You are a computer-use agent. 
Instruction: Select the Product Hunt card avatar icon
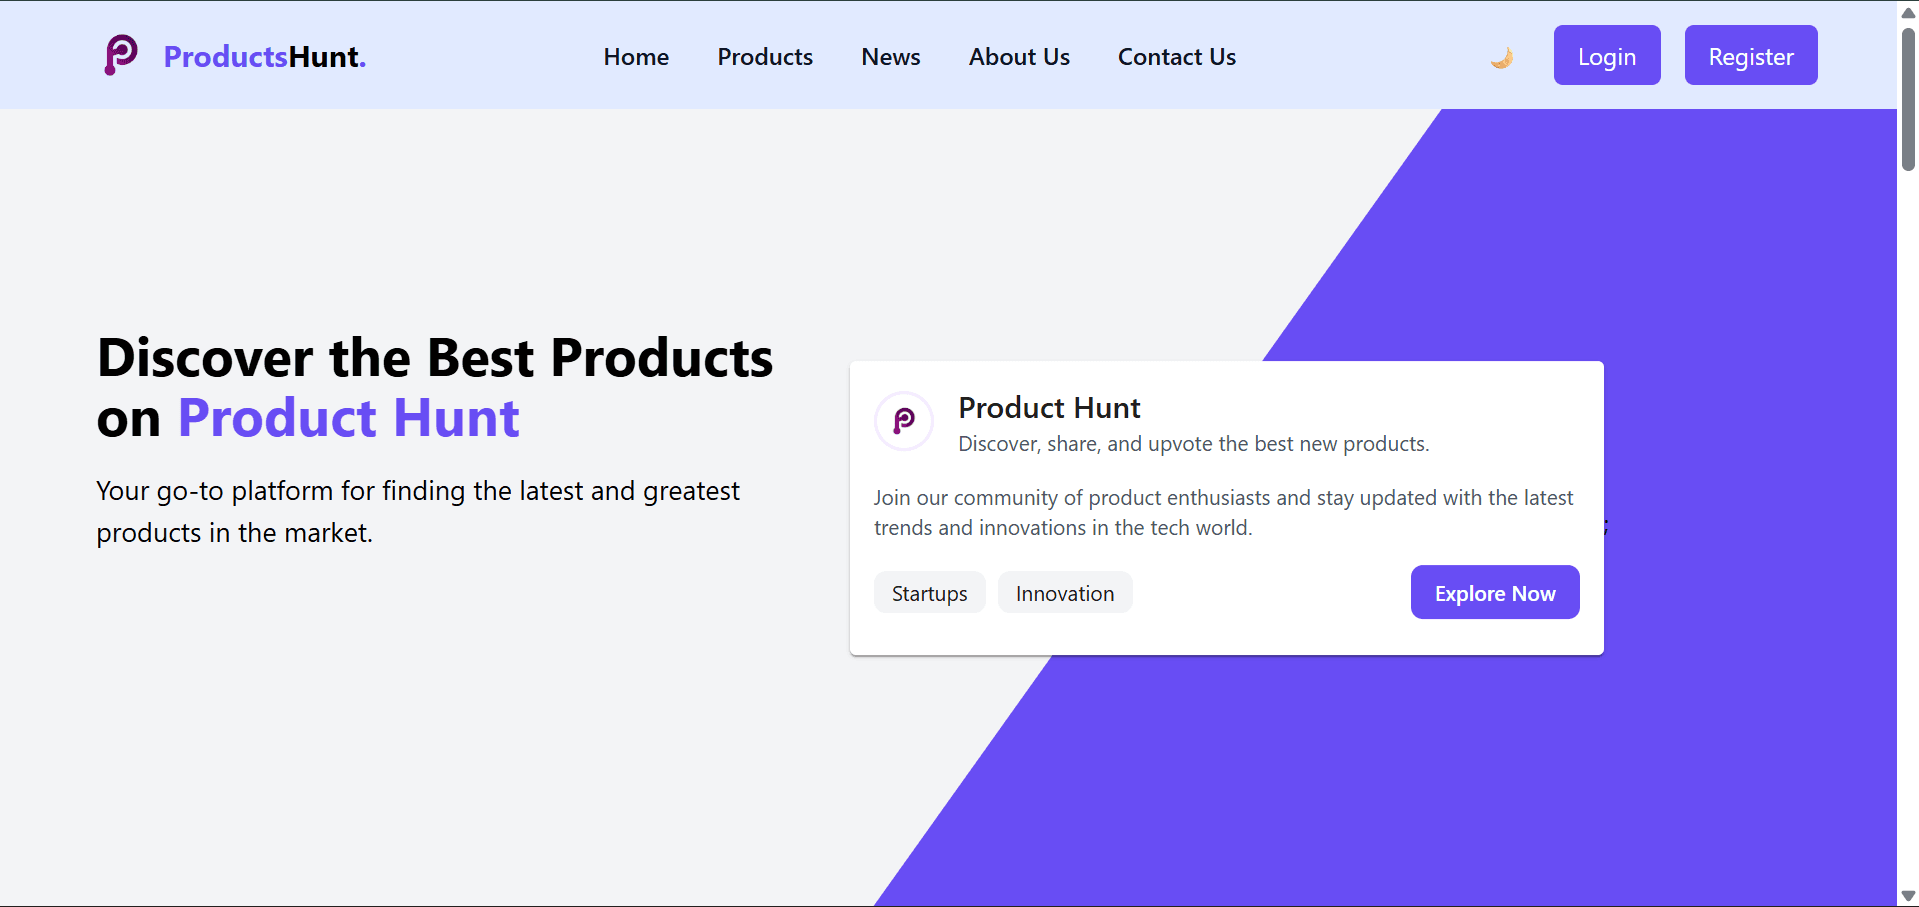[903, 421]
